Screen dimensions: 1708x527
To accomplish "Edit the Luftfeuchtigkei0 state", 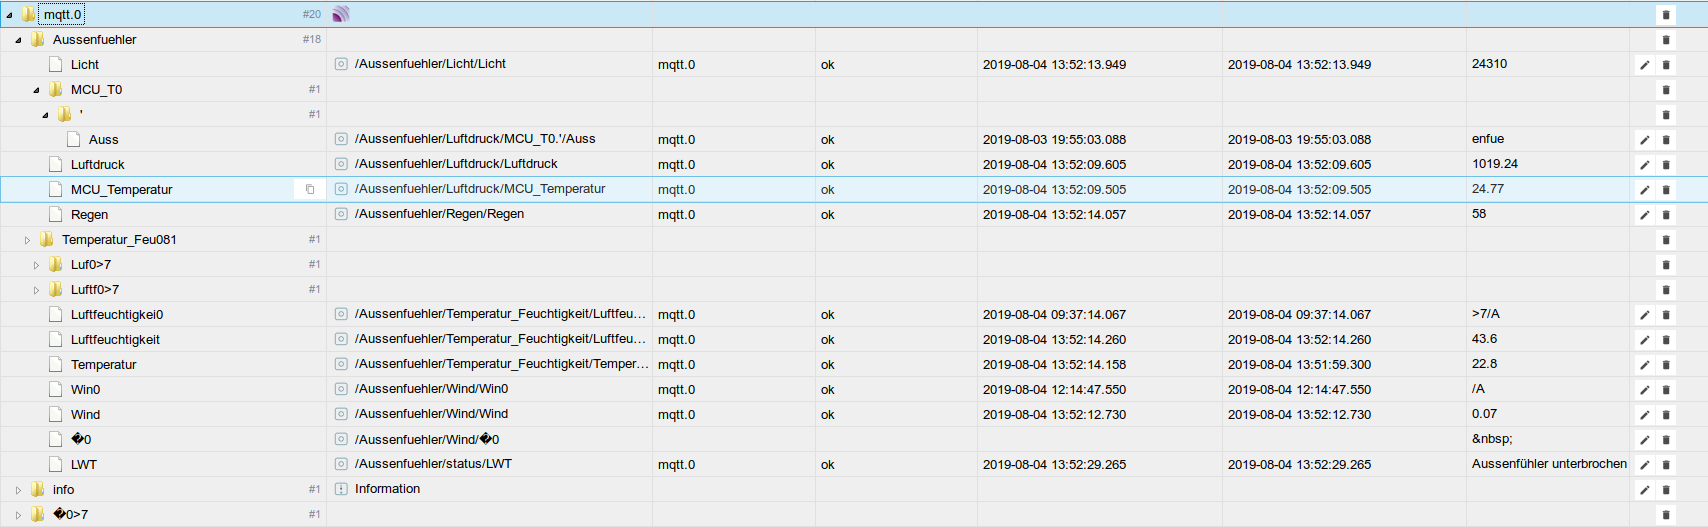I will pyautogui.click(x=1644, y=315).
